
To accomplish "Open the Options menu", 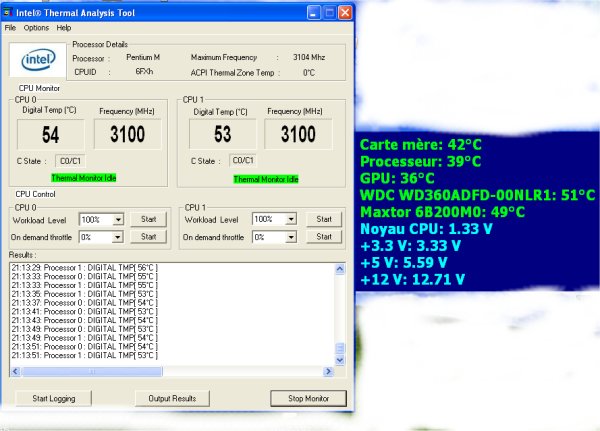I will tap(36, 28).
